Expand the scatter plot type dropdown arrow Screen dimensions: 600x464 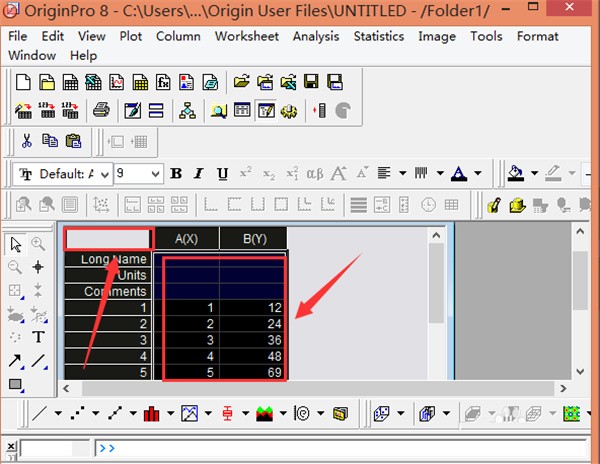tap(95, 413)
